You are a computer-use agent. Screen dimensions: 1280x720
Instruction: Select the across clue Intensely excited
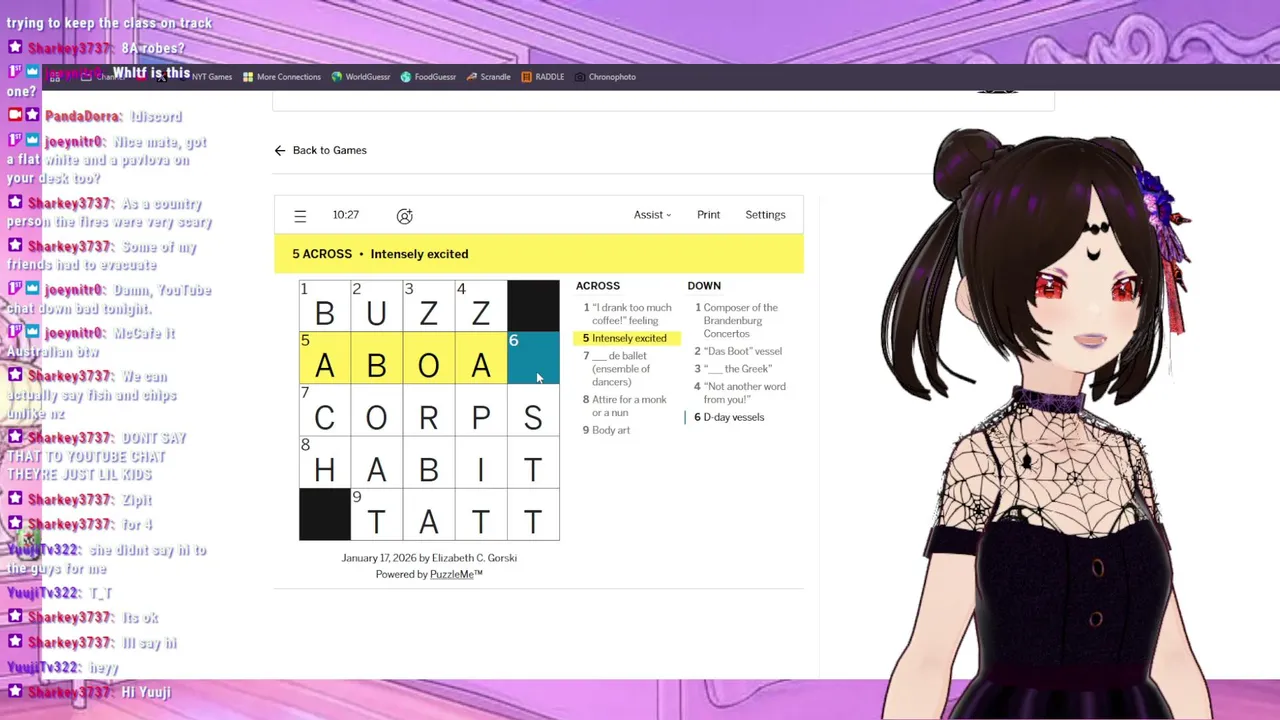click(x=628, y=339)
